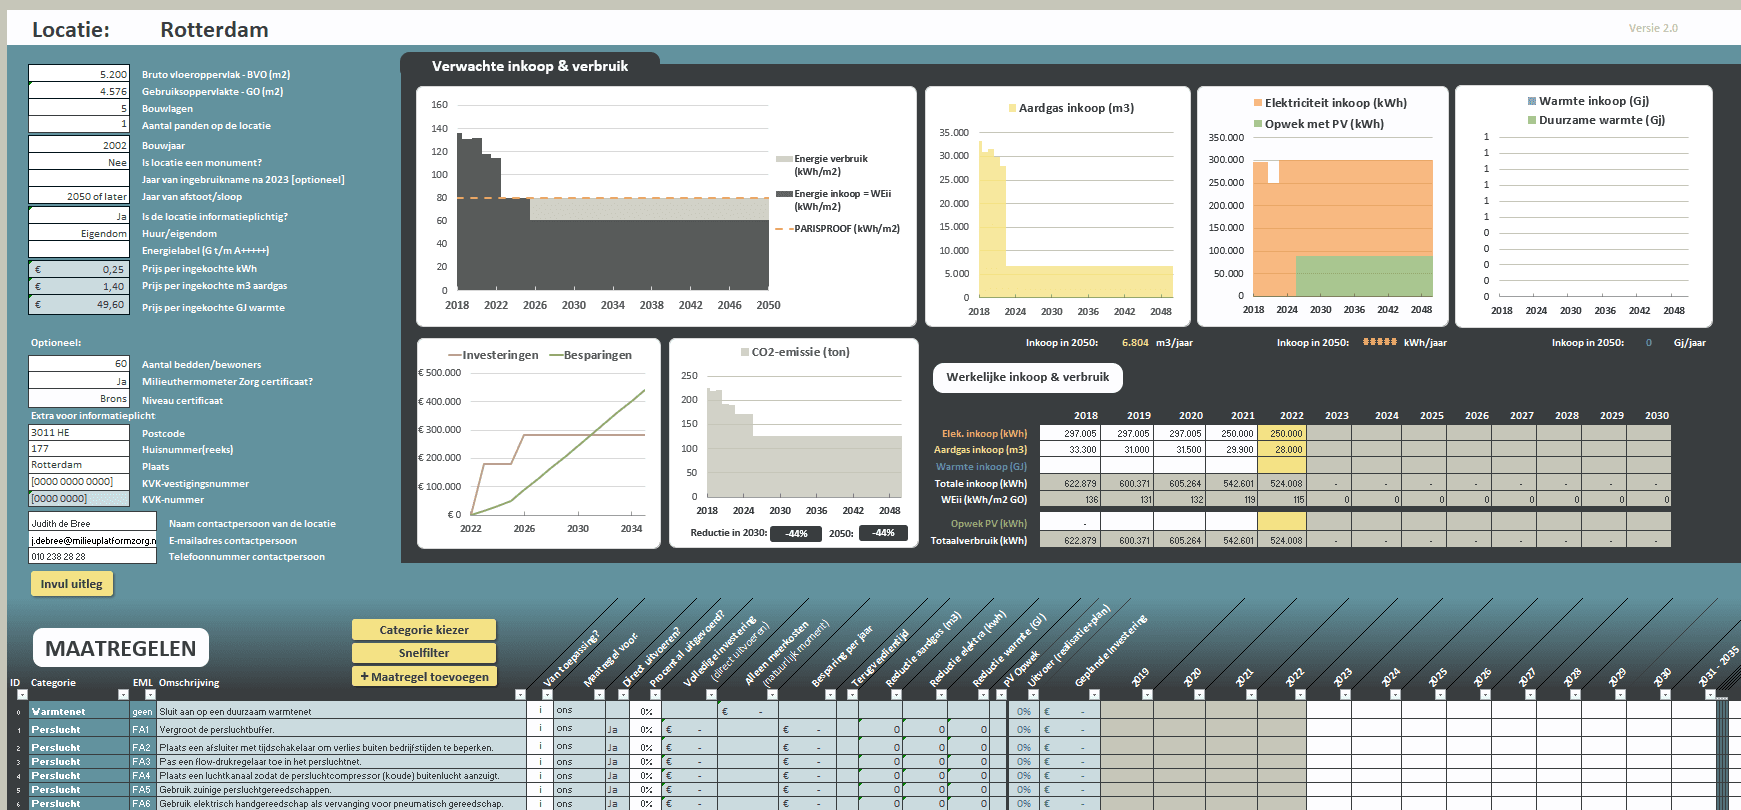1741x810 pixels.
Task: Open the EML column filter dropdown
Action: click(x=152, y=694)
